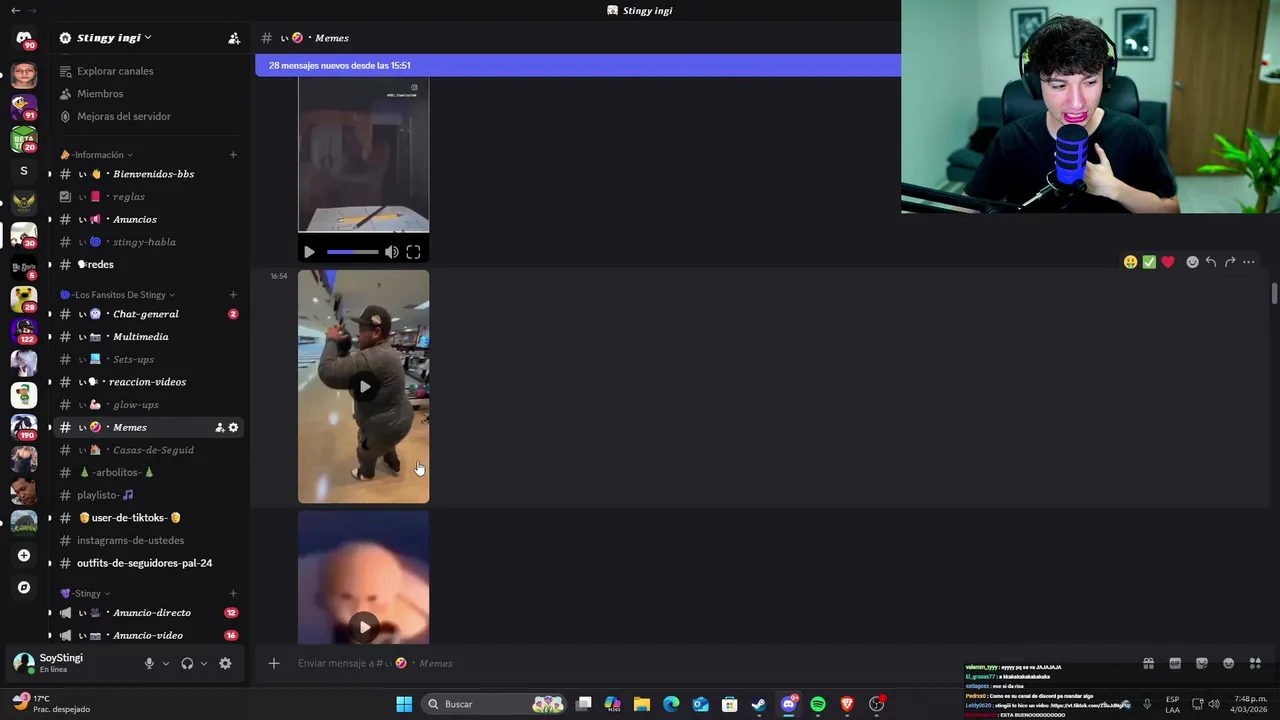The image size is (1280, 720).
Task: Click the 28 mensajes nuevos banner
Action: tap(578, 65)
